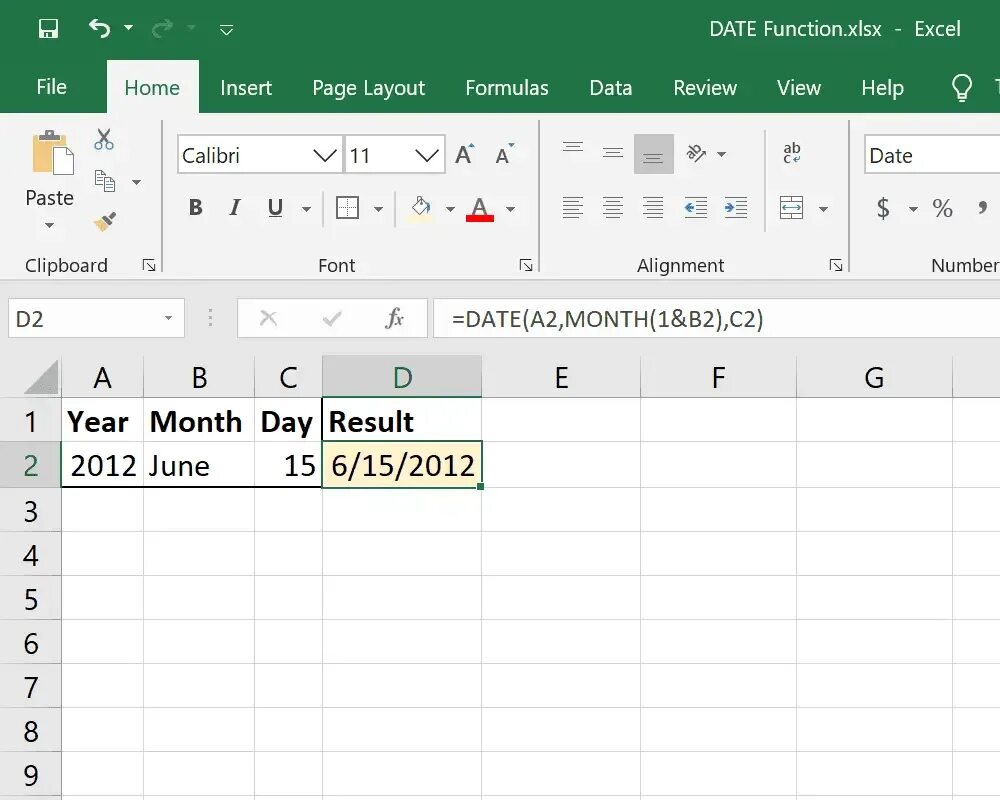This screenshot has width=1000, height=800.
Task: Select the Format Painter brush
Action: [x=105, y=221]
